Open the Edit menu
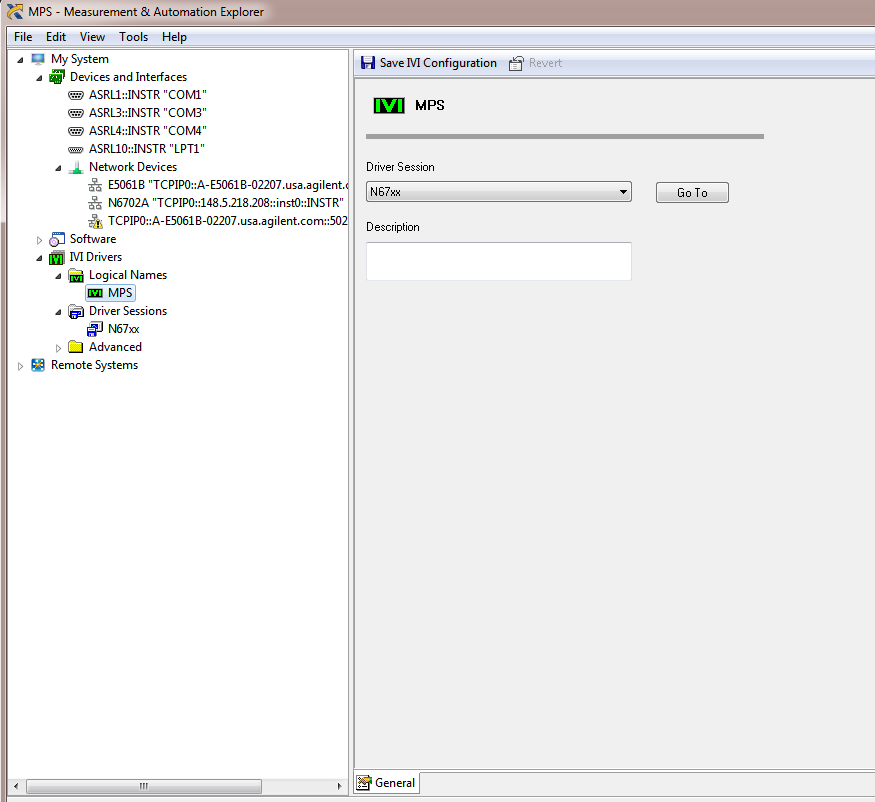This screenshot has height=802, width=875. coord(56,37)
